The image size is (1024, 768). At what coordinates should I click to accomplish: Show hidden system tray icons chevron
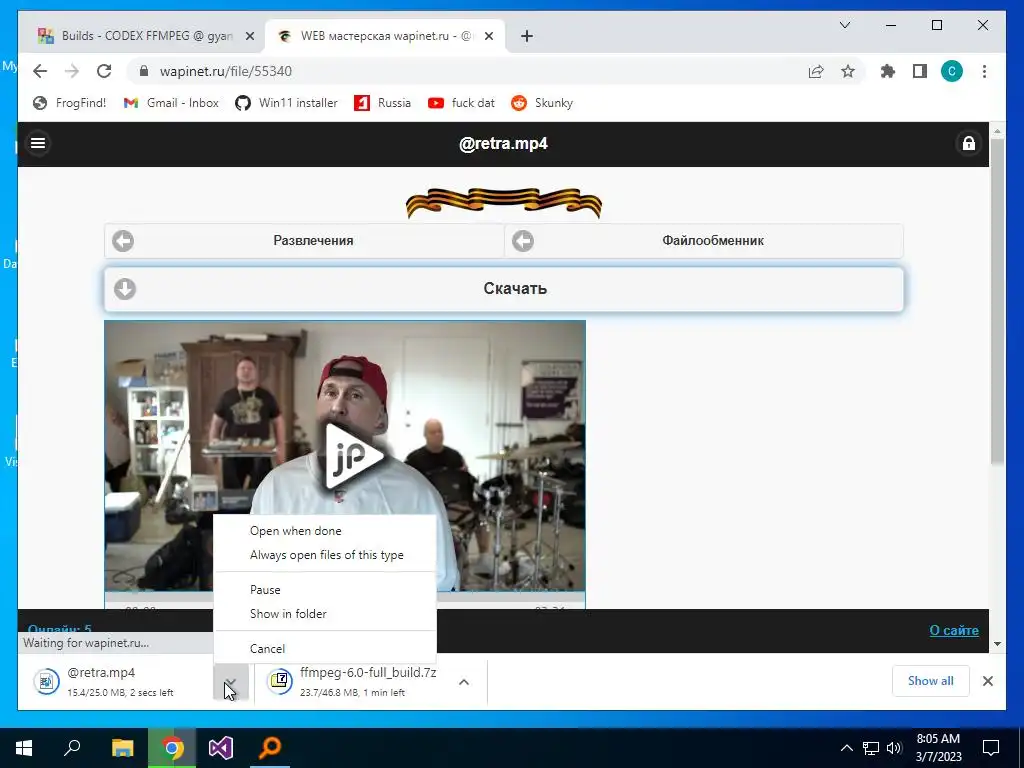click(846, 748)
